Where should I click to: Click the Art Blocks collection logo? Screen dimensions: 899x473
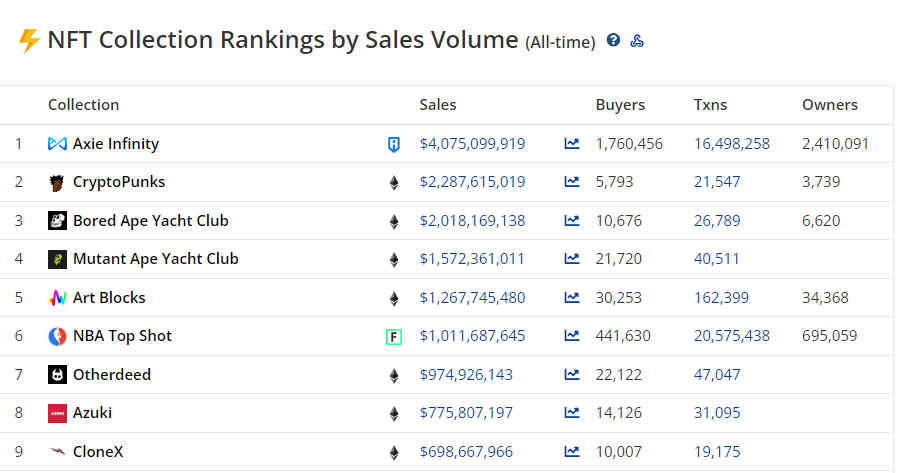[57, 298]
